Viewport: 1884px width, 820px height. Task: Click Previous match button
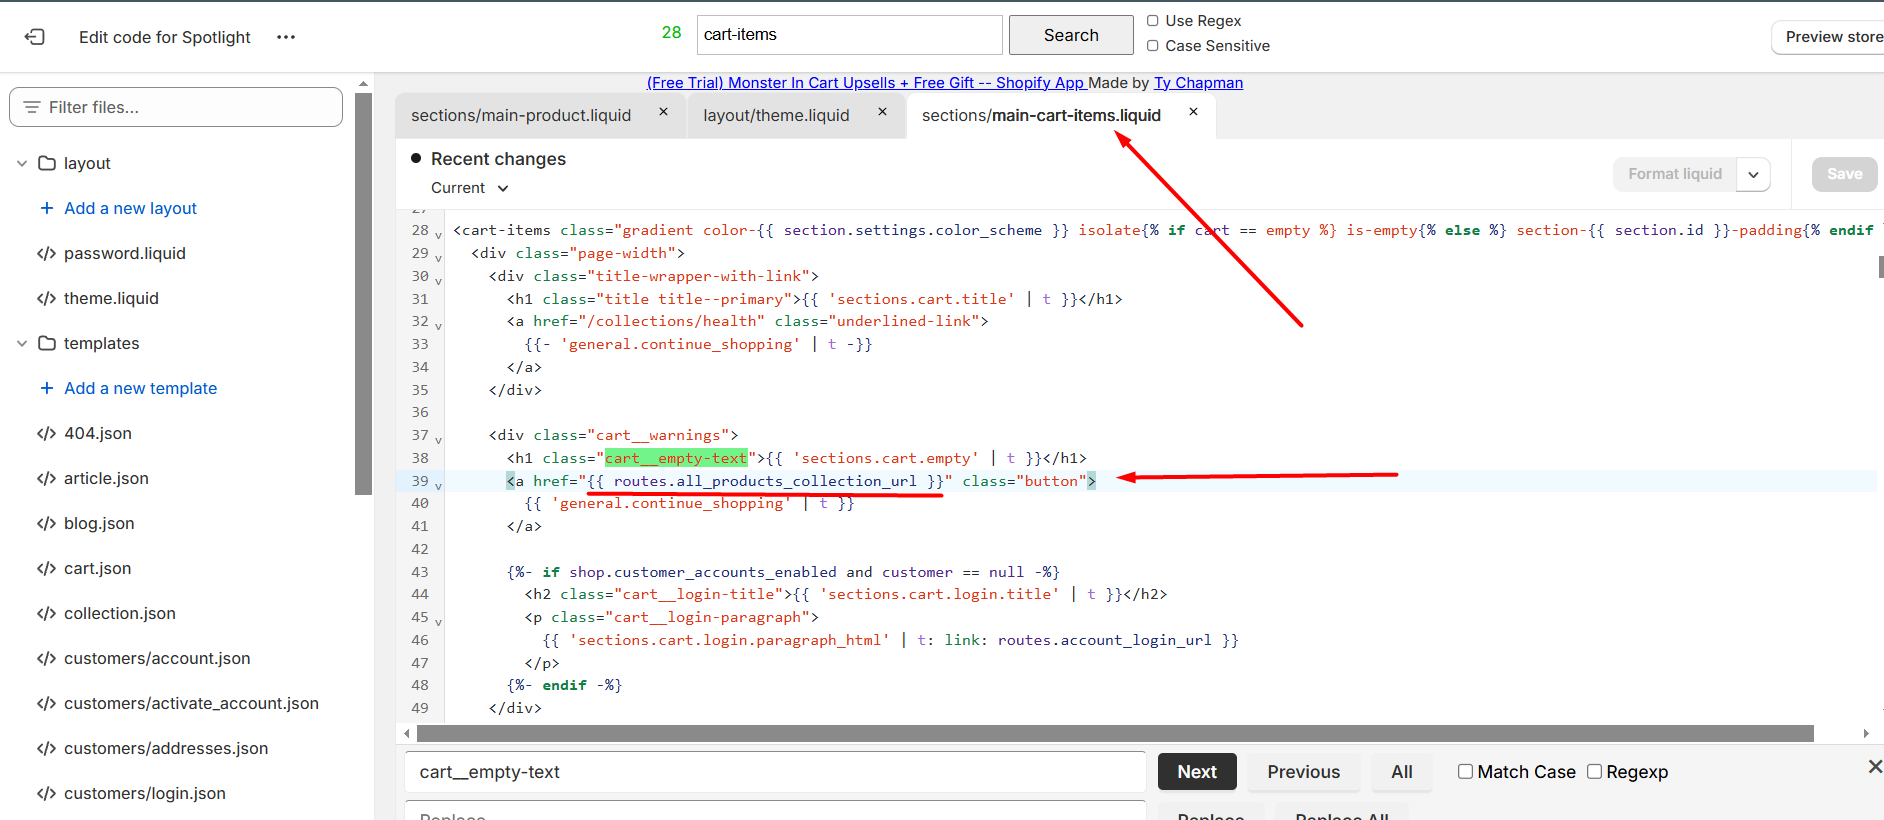[1303, 772]
